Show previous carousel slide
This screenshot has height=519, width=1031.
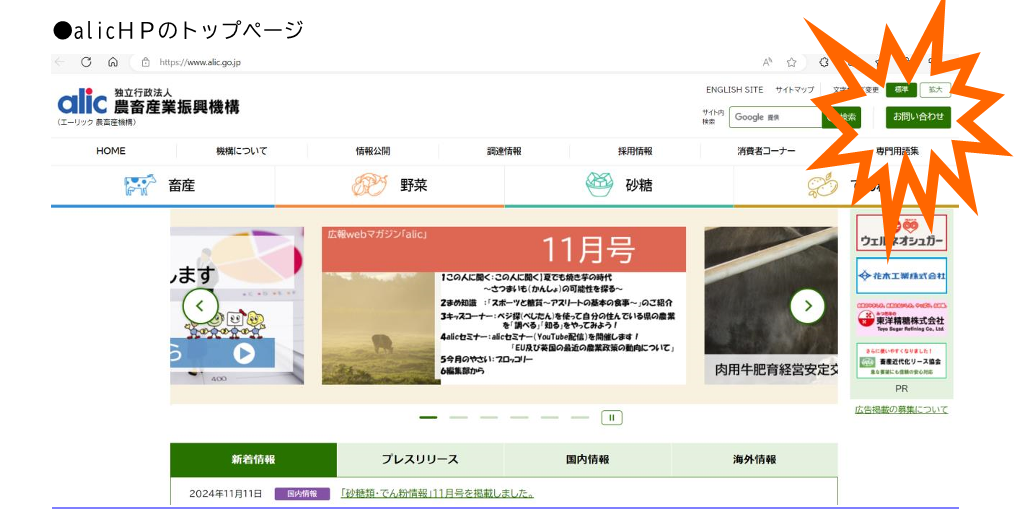pyautogui.click(x=200, y=306)
